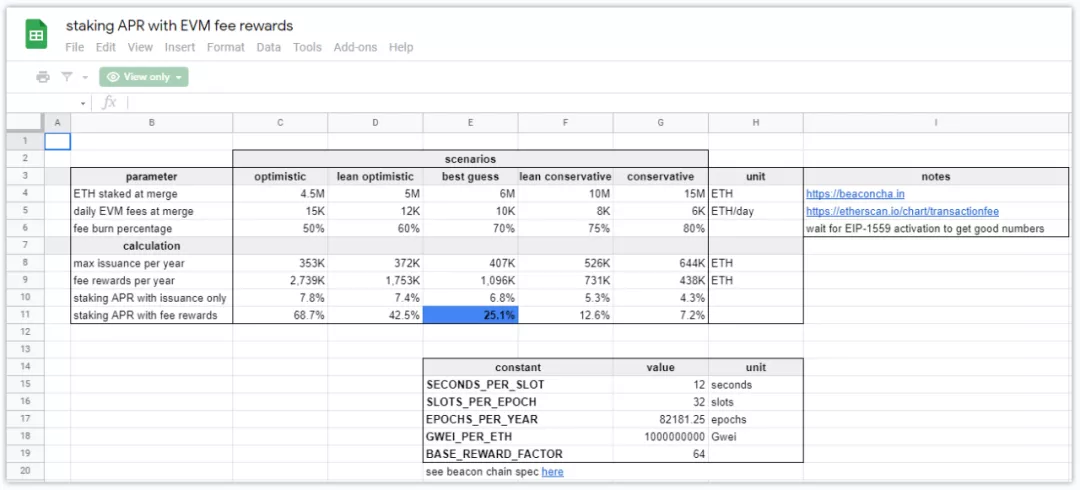This screenshot has height=490, width=1080.
Task: Open the filter views dropdown arrow
Action: (85, 77)
